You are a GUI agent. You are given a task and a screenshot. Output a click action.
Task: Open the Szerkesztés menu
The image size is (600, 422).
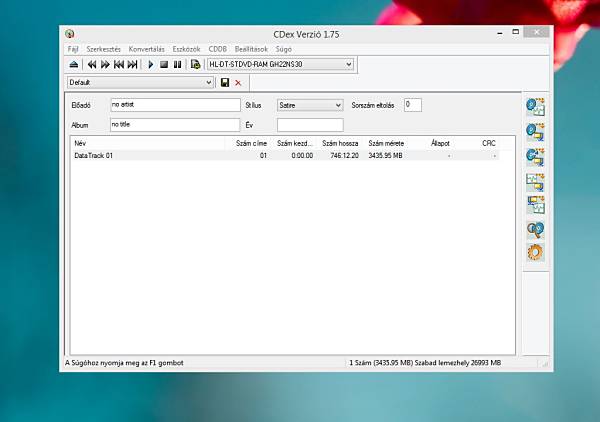pos(103,49)
